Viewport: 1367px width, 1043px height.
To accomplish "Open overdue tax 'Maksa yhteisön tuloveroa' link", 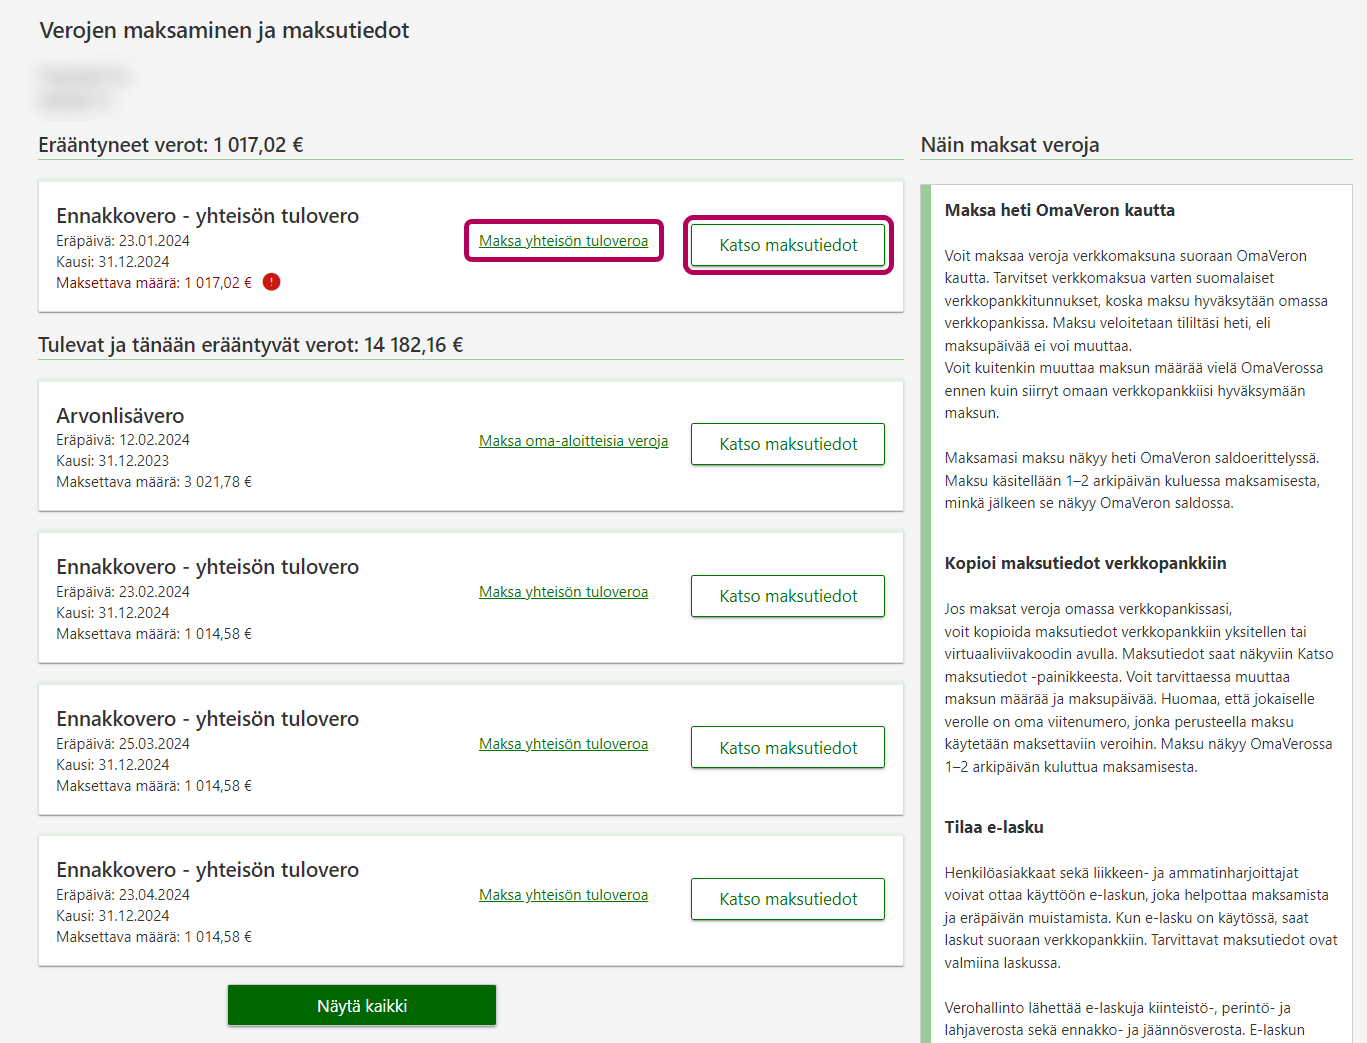I will tap(563, 241).
